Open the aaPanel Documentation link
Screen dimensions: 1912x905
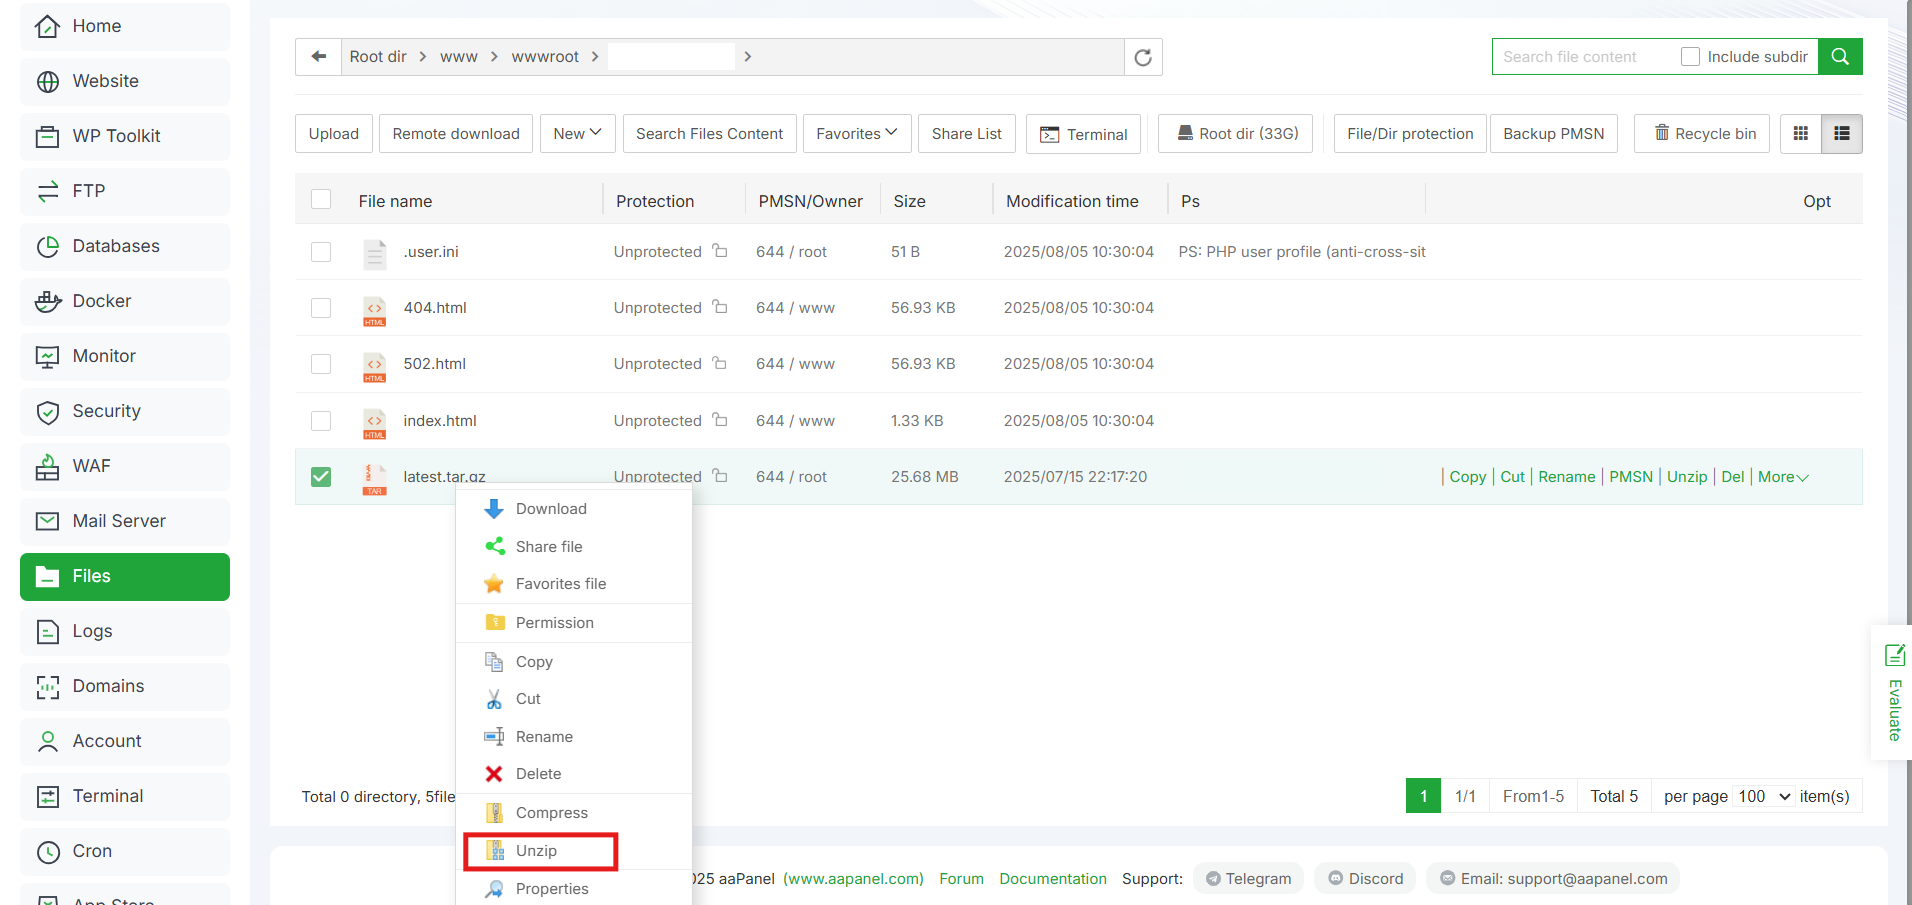pyautogui.click(x=1052, y=878)
